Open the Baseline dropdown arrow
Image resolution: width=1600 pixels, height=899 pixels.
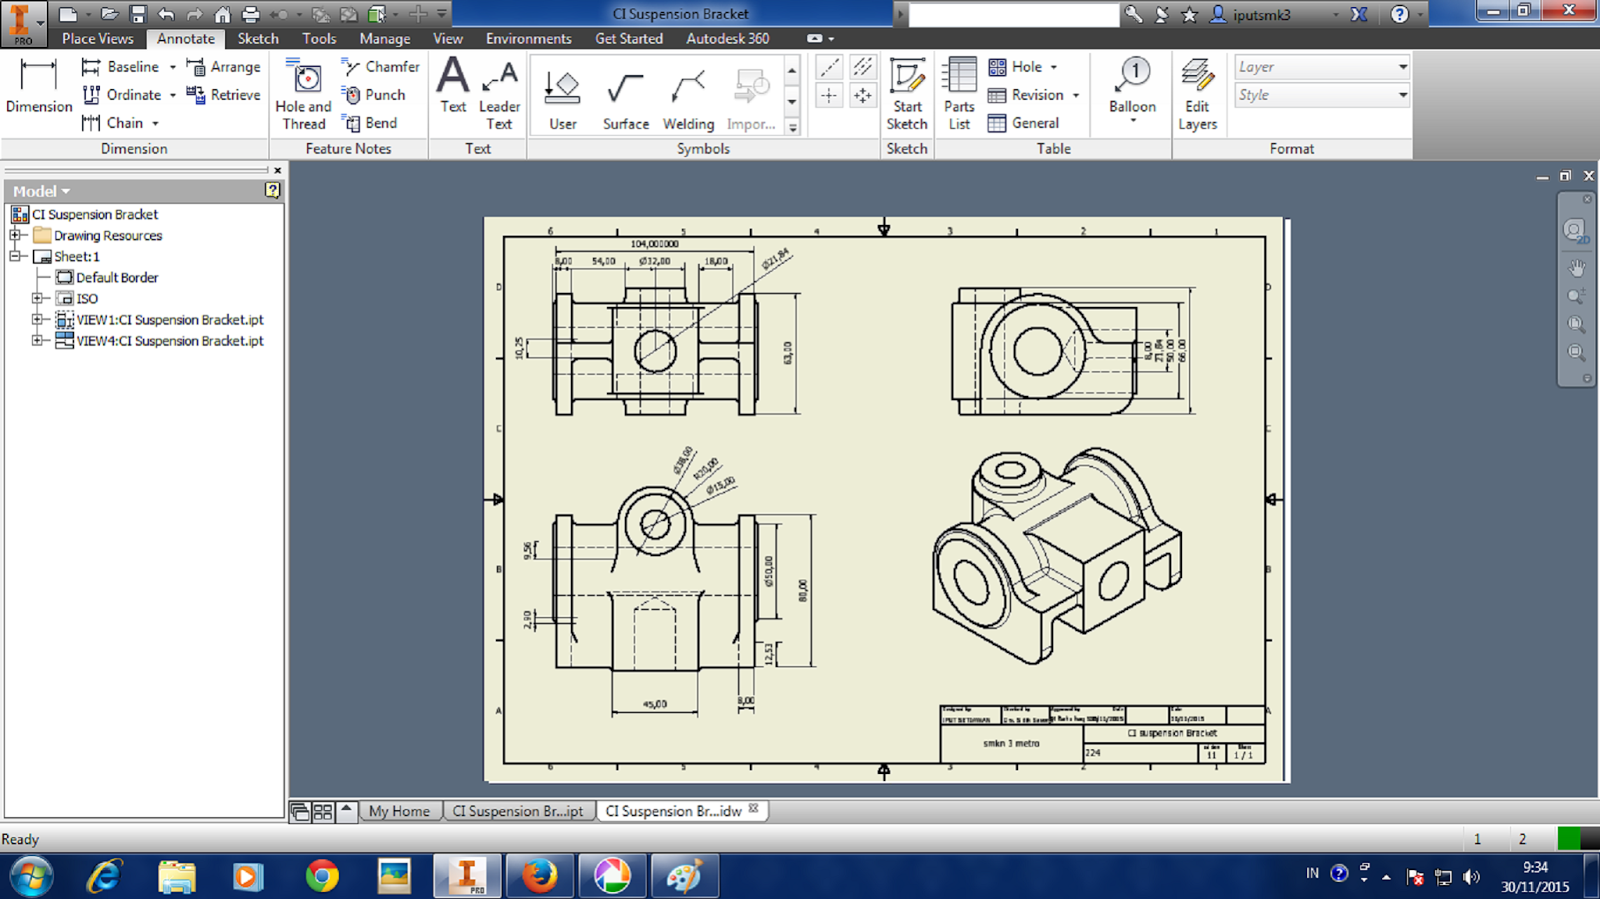pyautogui.click(x=173, y=67)
